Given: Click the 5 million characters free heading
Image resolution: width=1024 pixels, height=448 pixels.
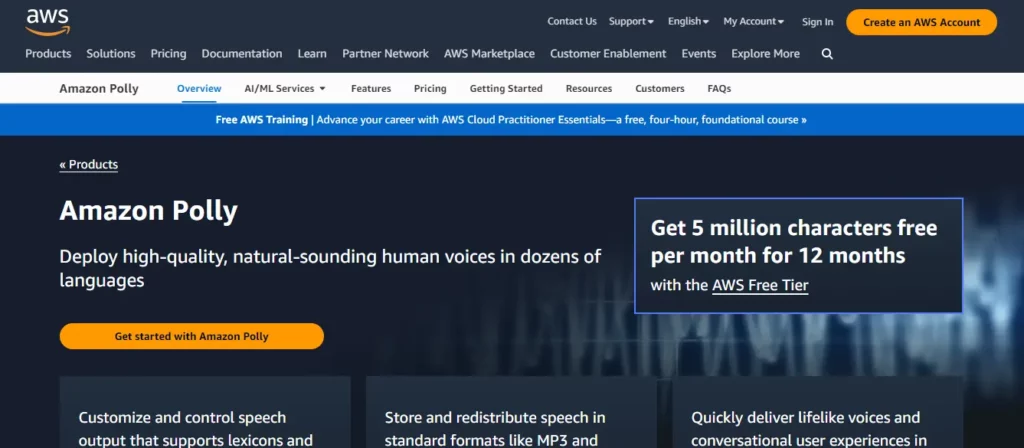Looking at the screenshot, I should point(794,242).
